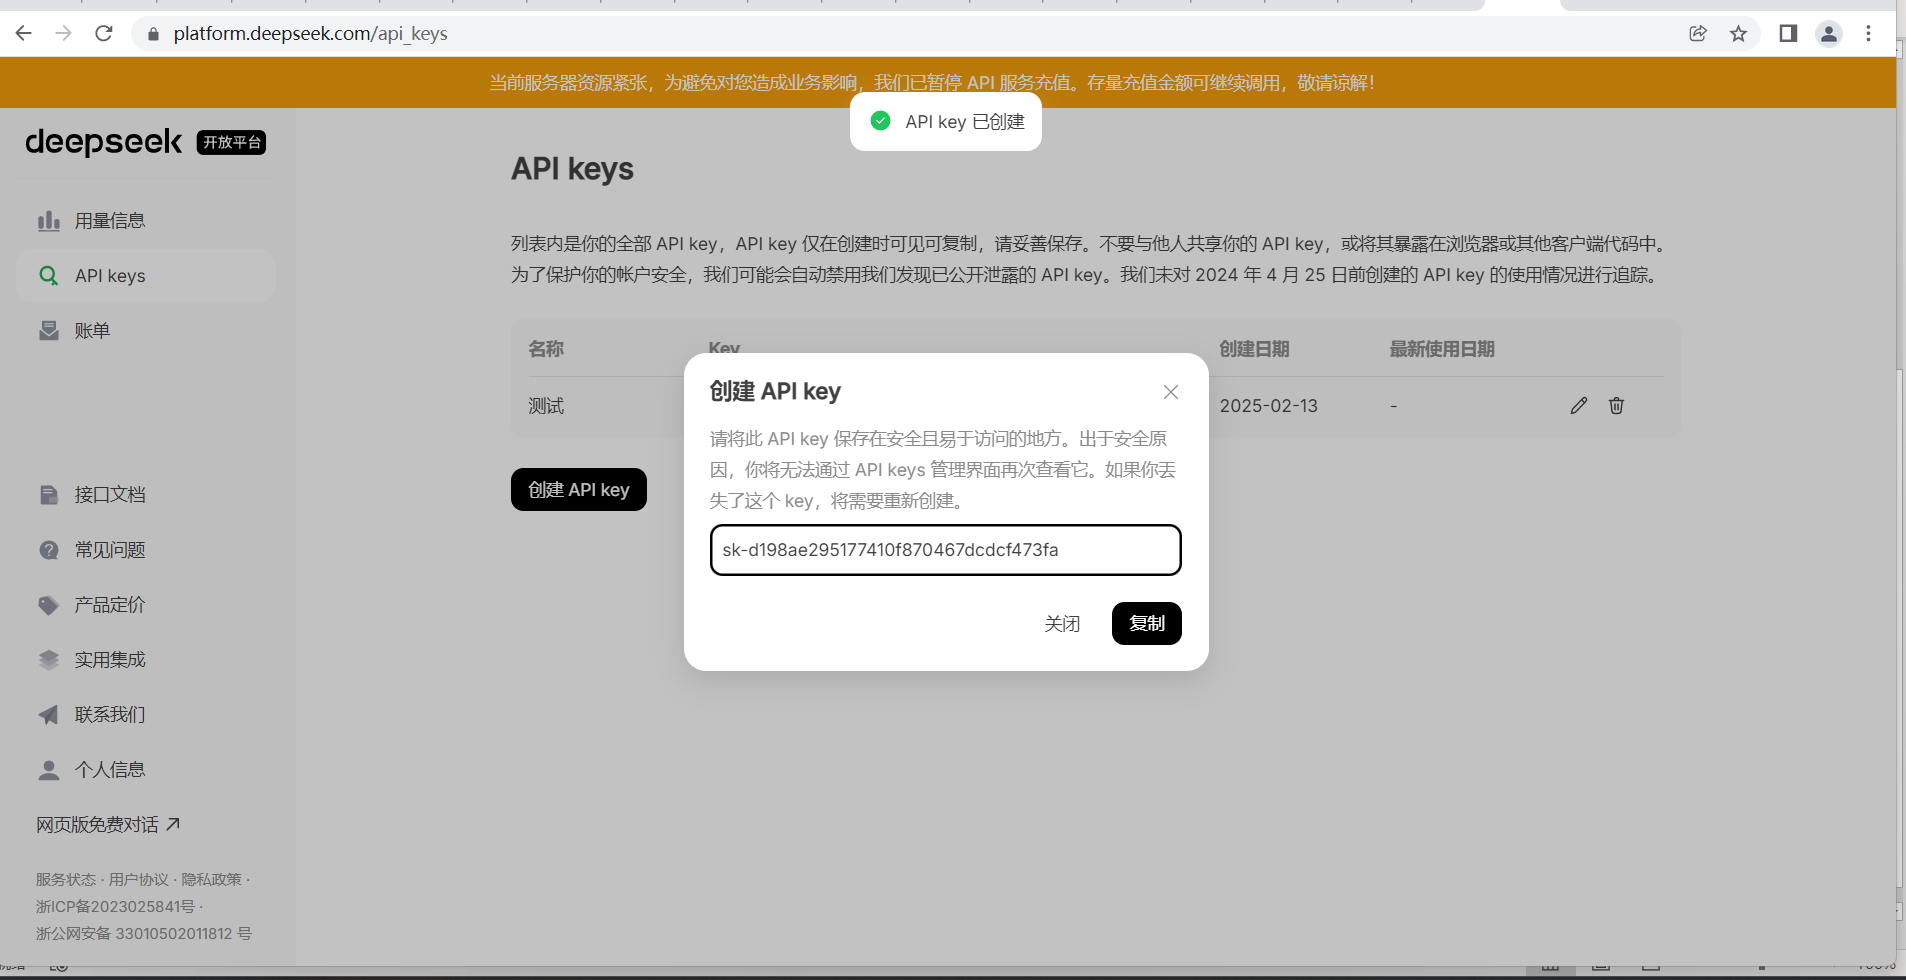Click the 开放平台 badge
1906x980 pixels.
232,143
